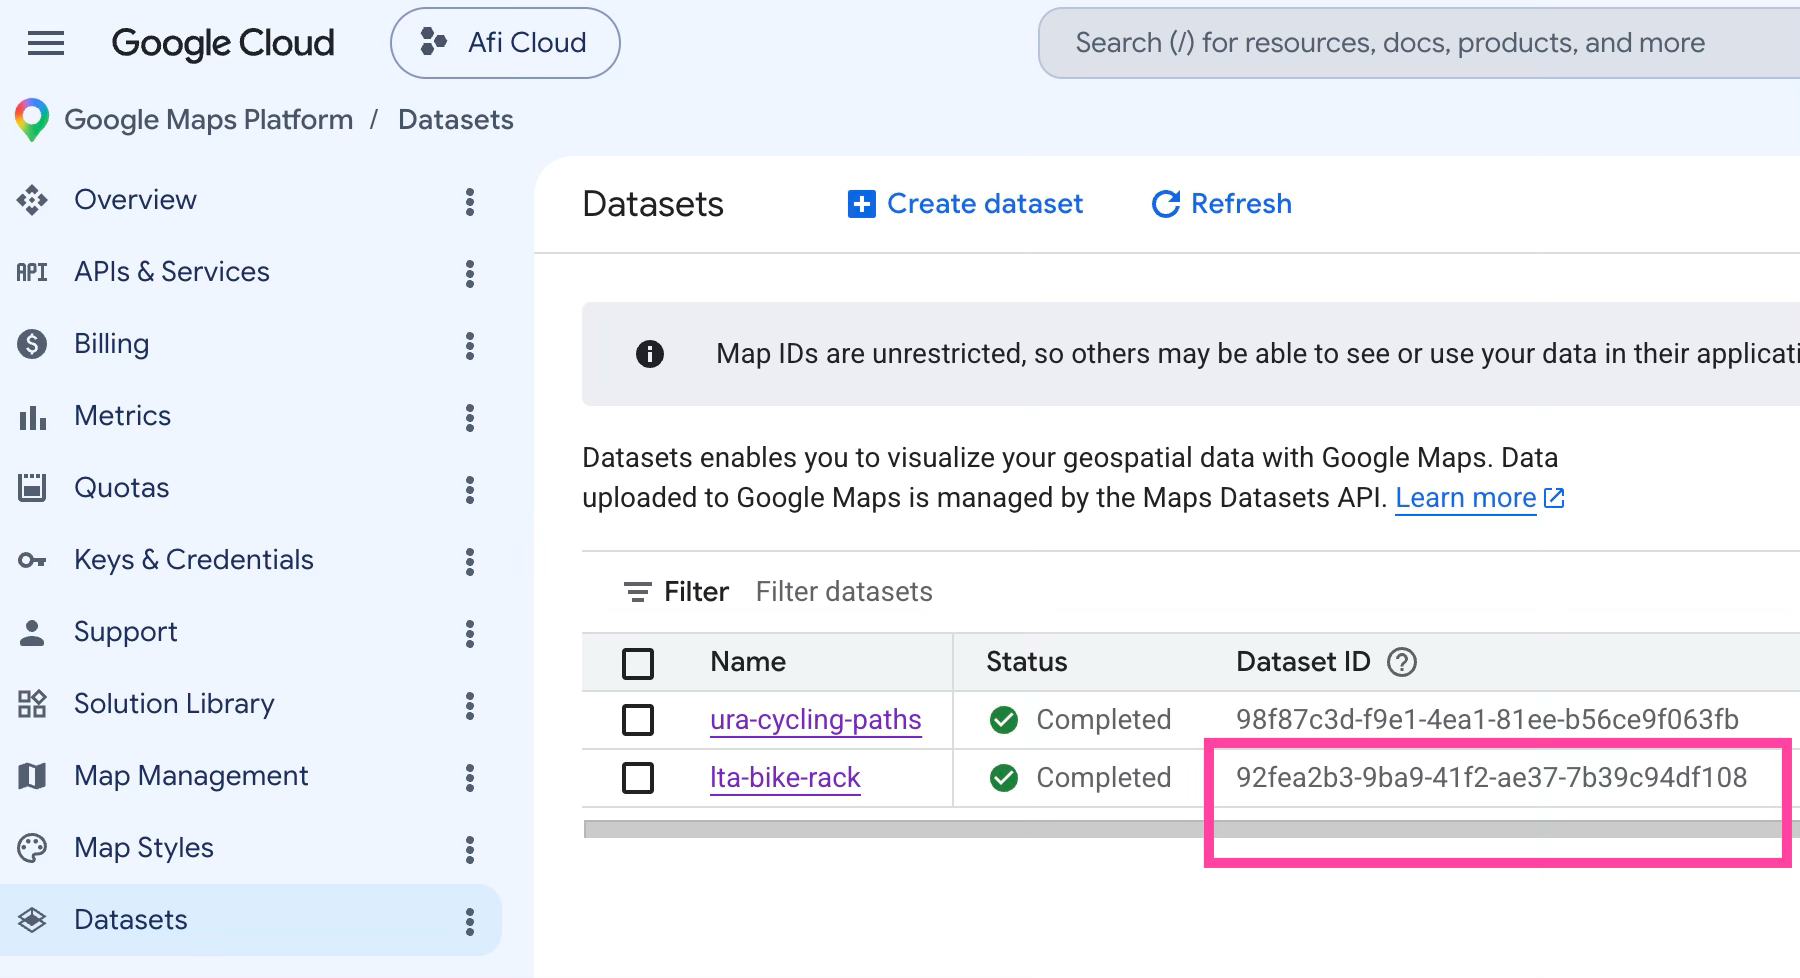
Task: Click the horizontal table scrollbar
Action: pyautogui.click(x=1192, y=829)
